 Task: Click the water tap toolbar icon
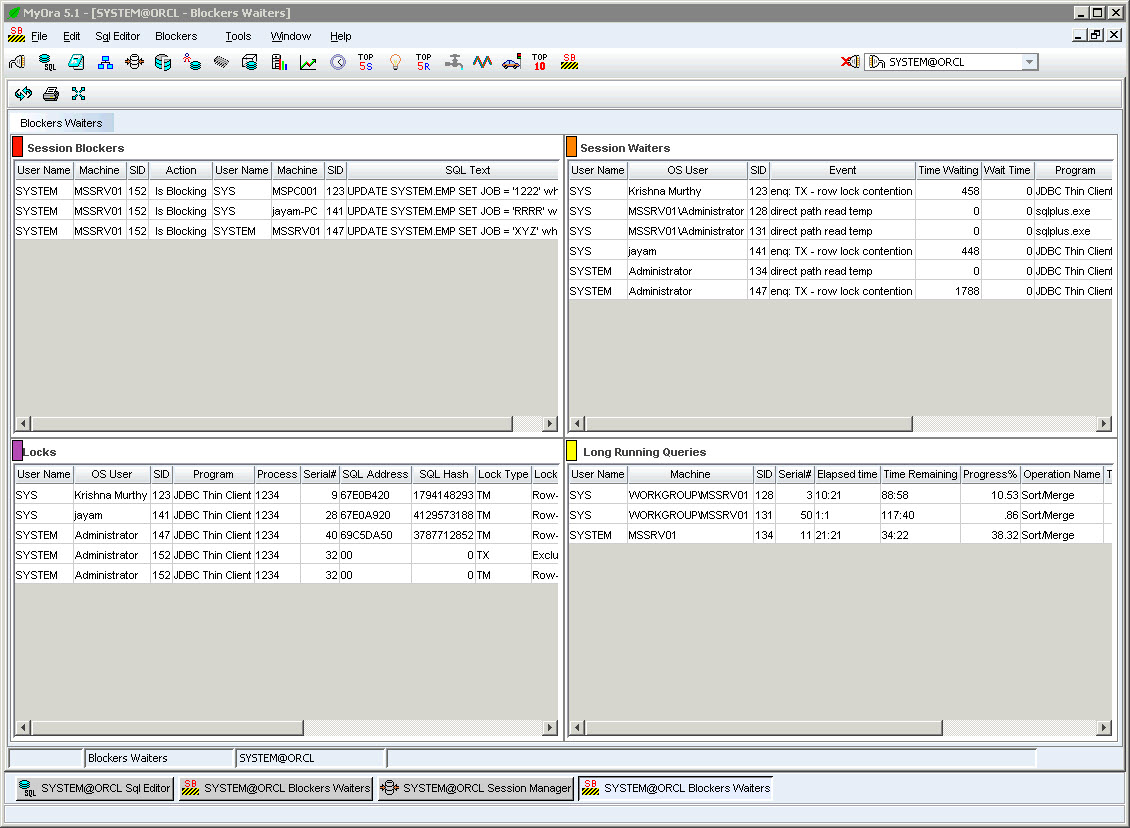[x=453, y=62]
